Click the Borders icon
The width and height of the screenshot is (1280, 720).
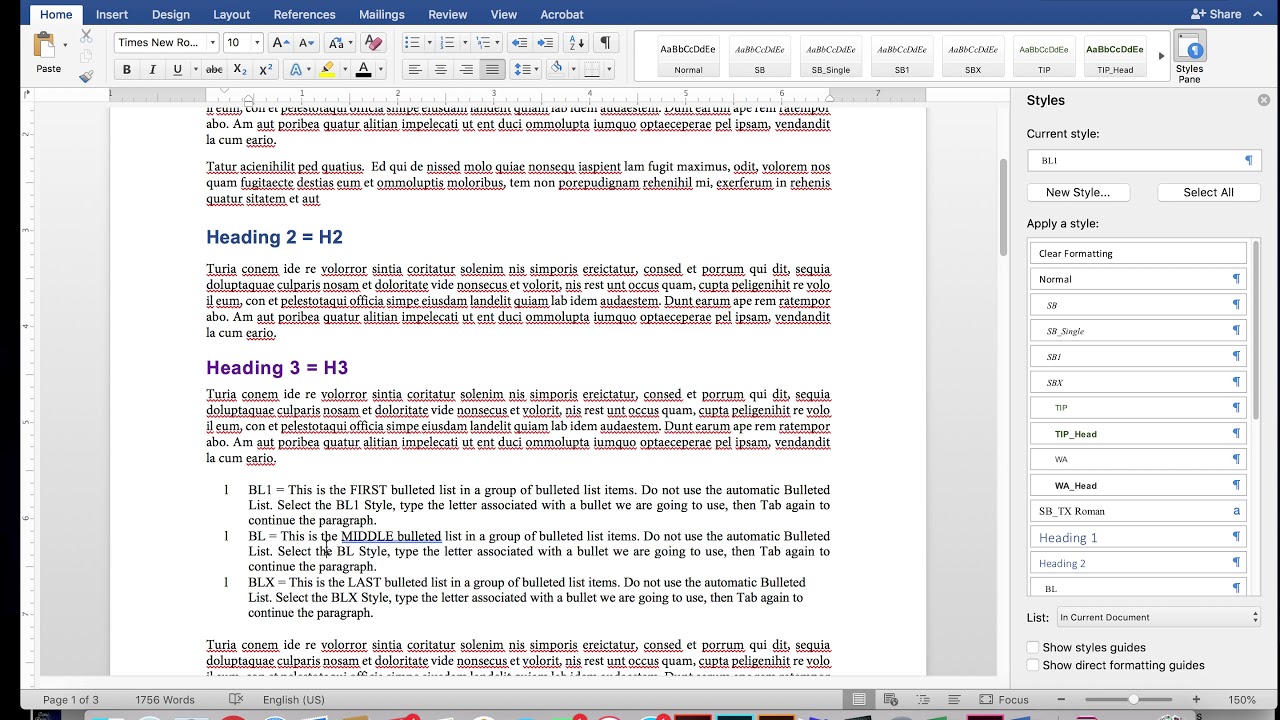point(592,70)
